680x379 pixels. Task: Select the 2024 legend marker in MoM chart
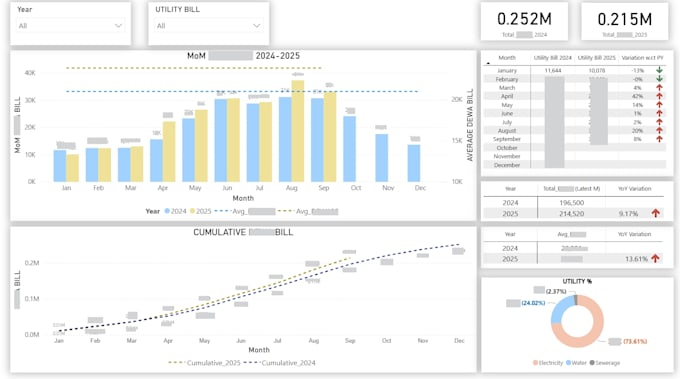click(167, 211)
